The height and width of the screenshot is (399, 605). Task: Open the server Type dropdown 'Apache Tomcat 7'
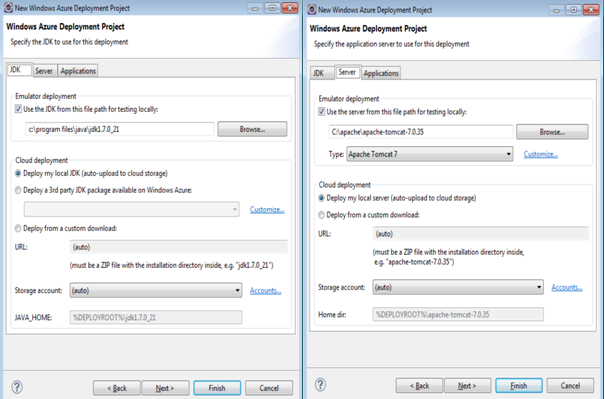(x=430, y=154)
